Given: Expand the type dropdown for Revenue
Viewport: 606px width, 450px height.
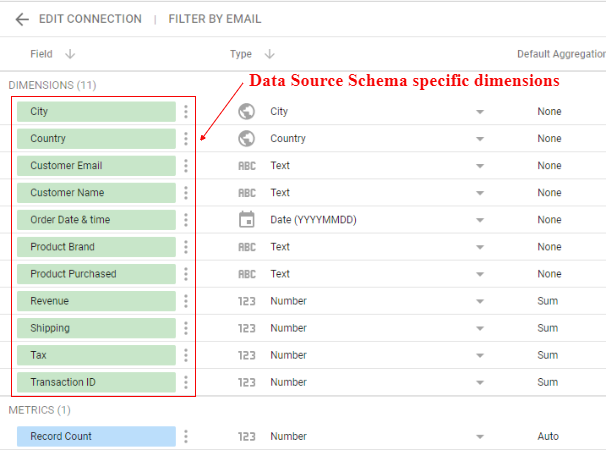Looking at the screenshot, I should [x=480, y=301].
